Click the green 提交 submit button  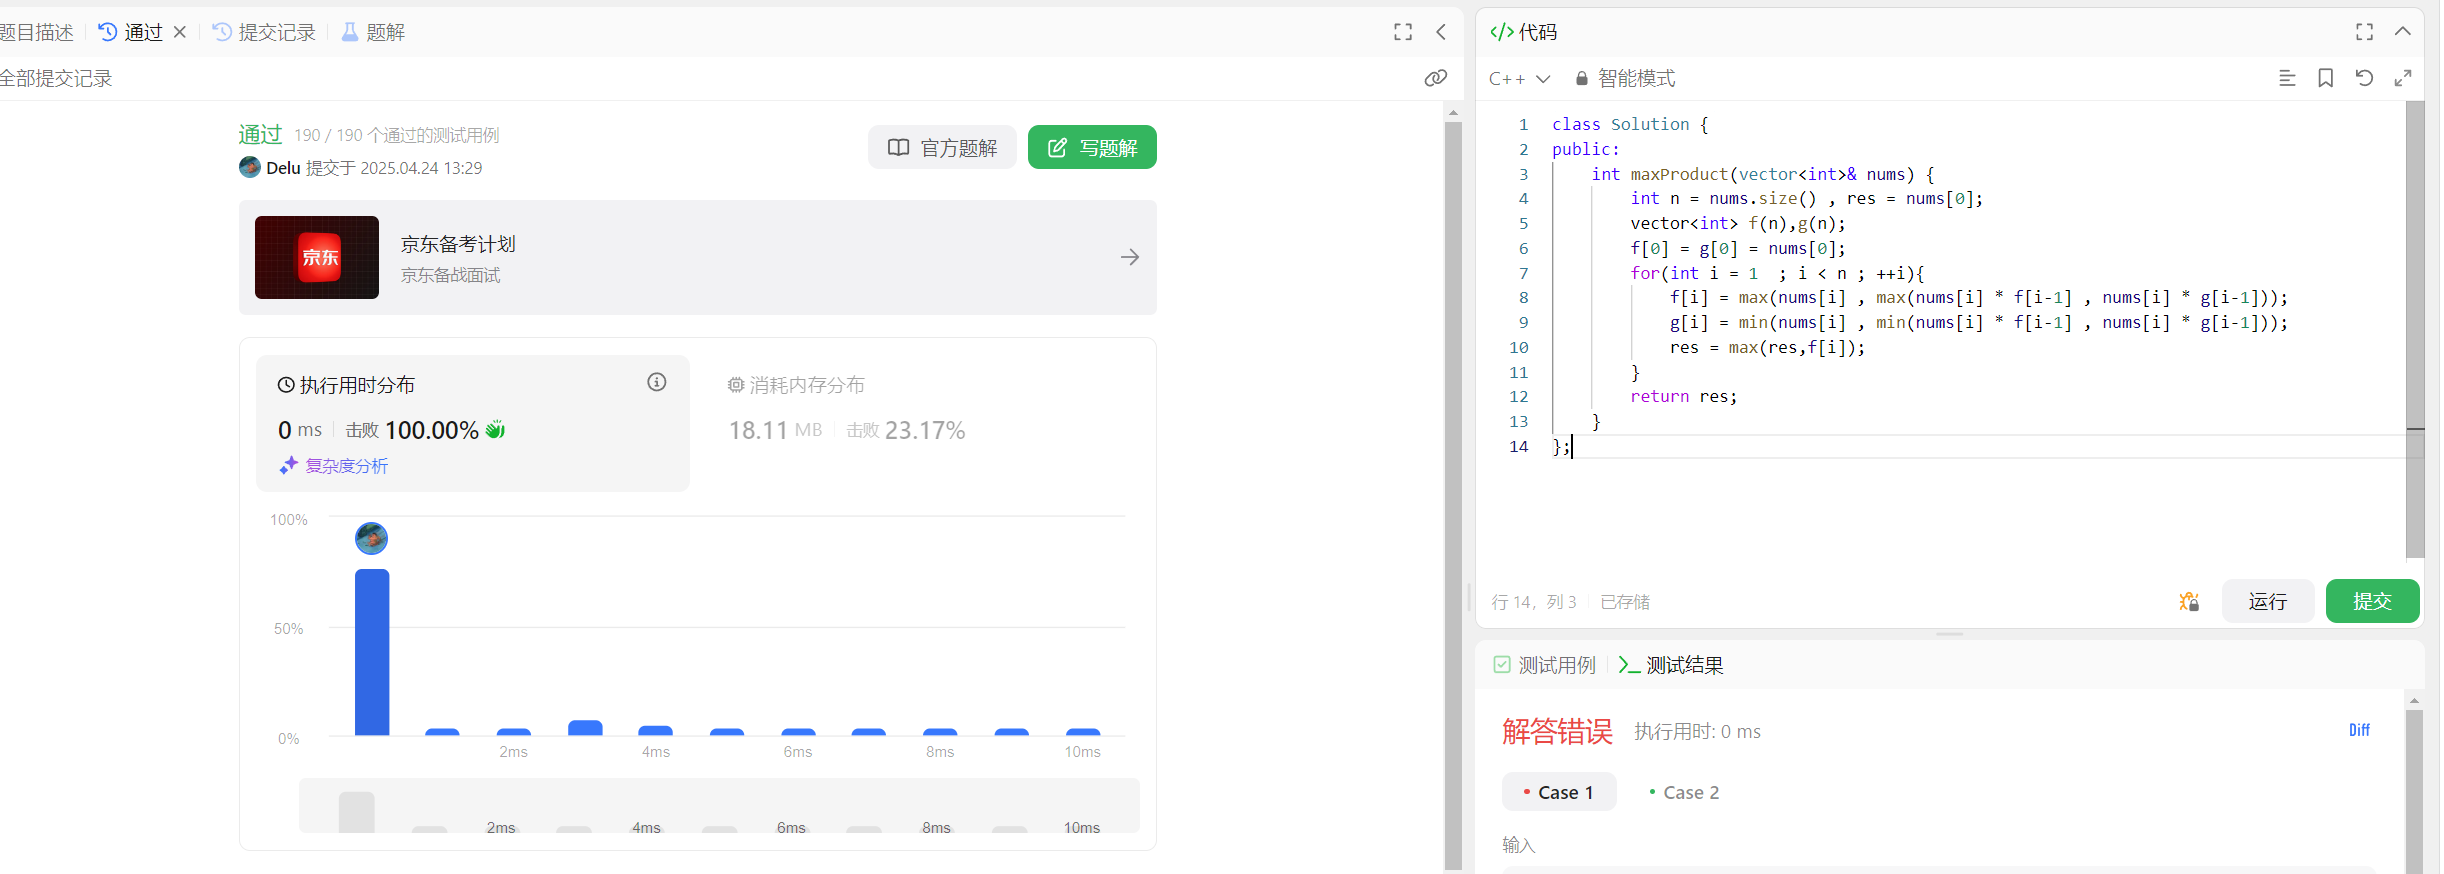pos(2373,601)
